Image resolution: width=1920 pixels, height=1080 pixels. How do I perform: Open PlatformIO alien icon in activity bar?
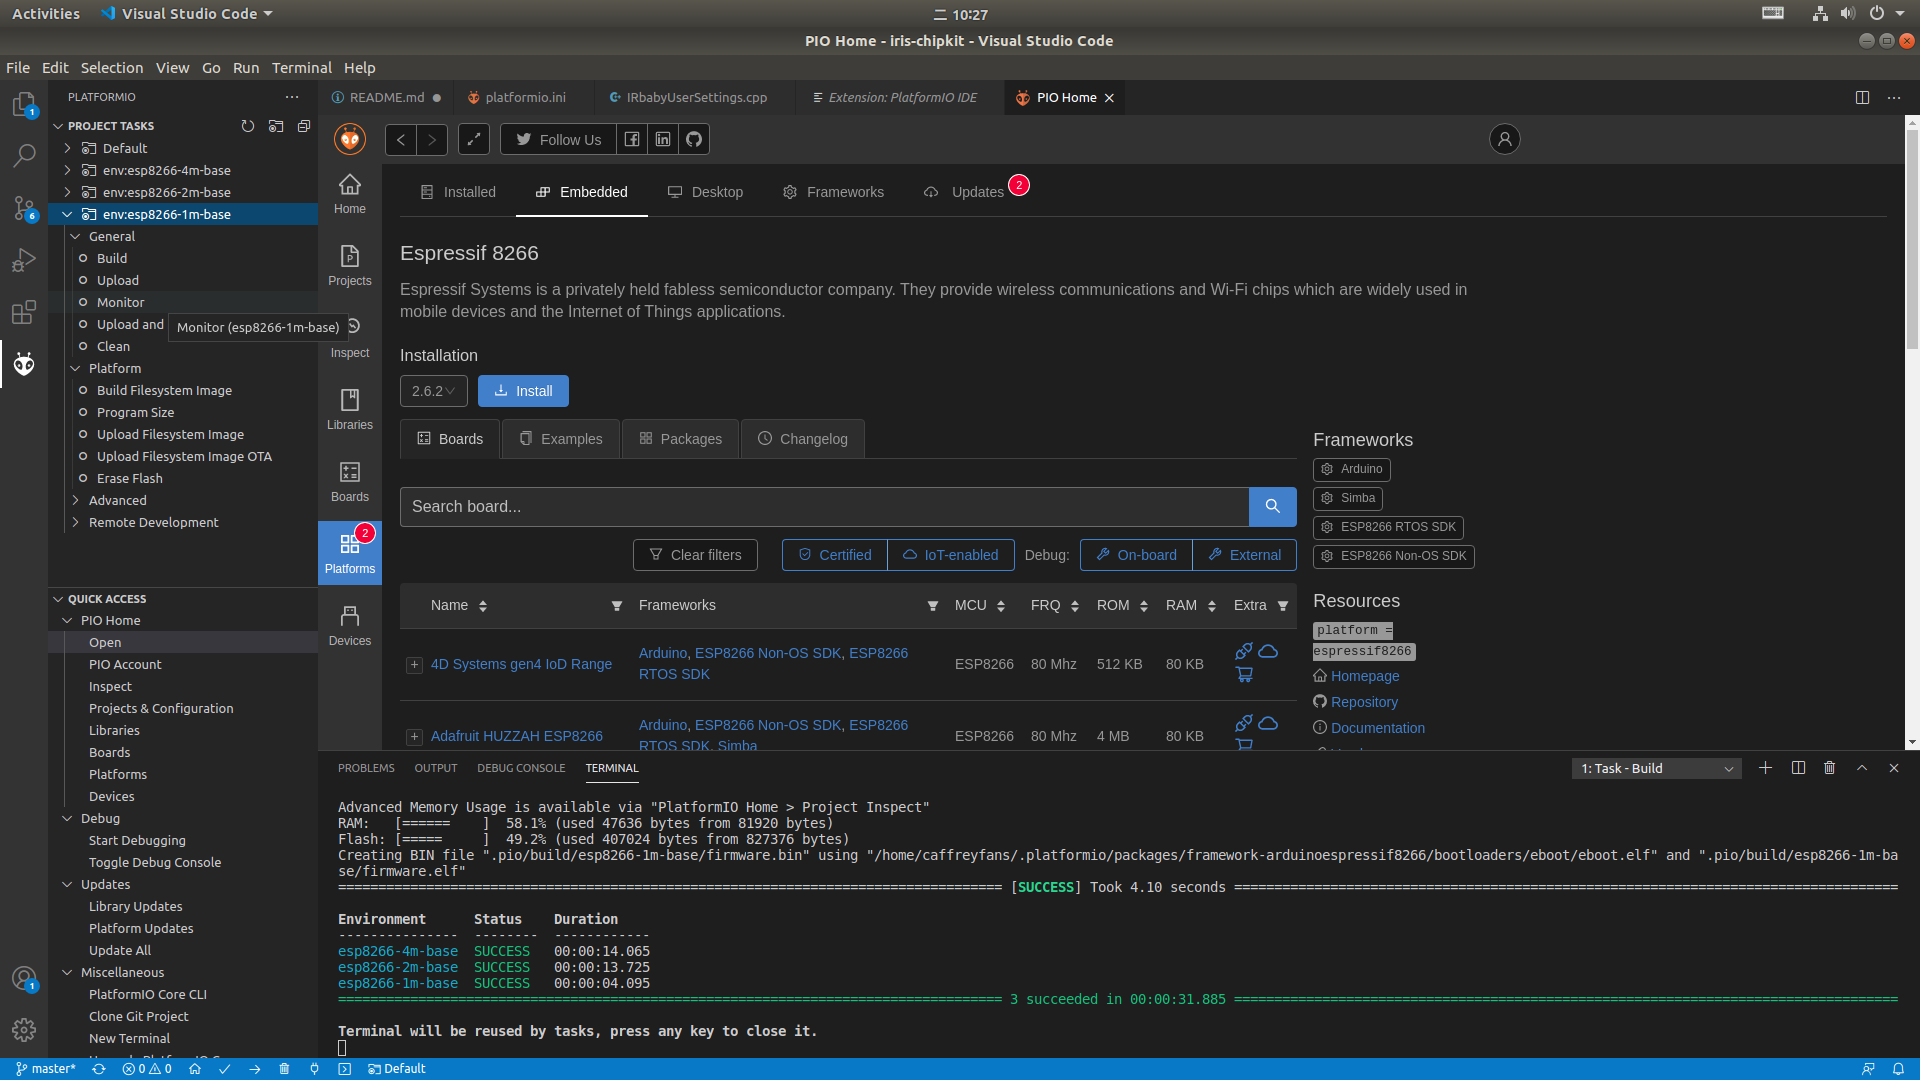(x=24, y=364)
